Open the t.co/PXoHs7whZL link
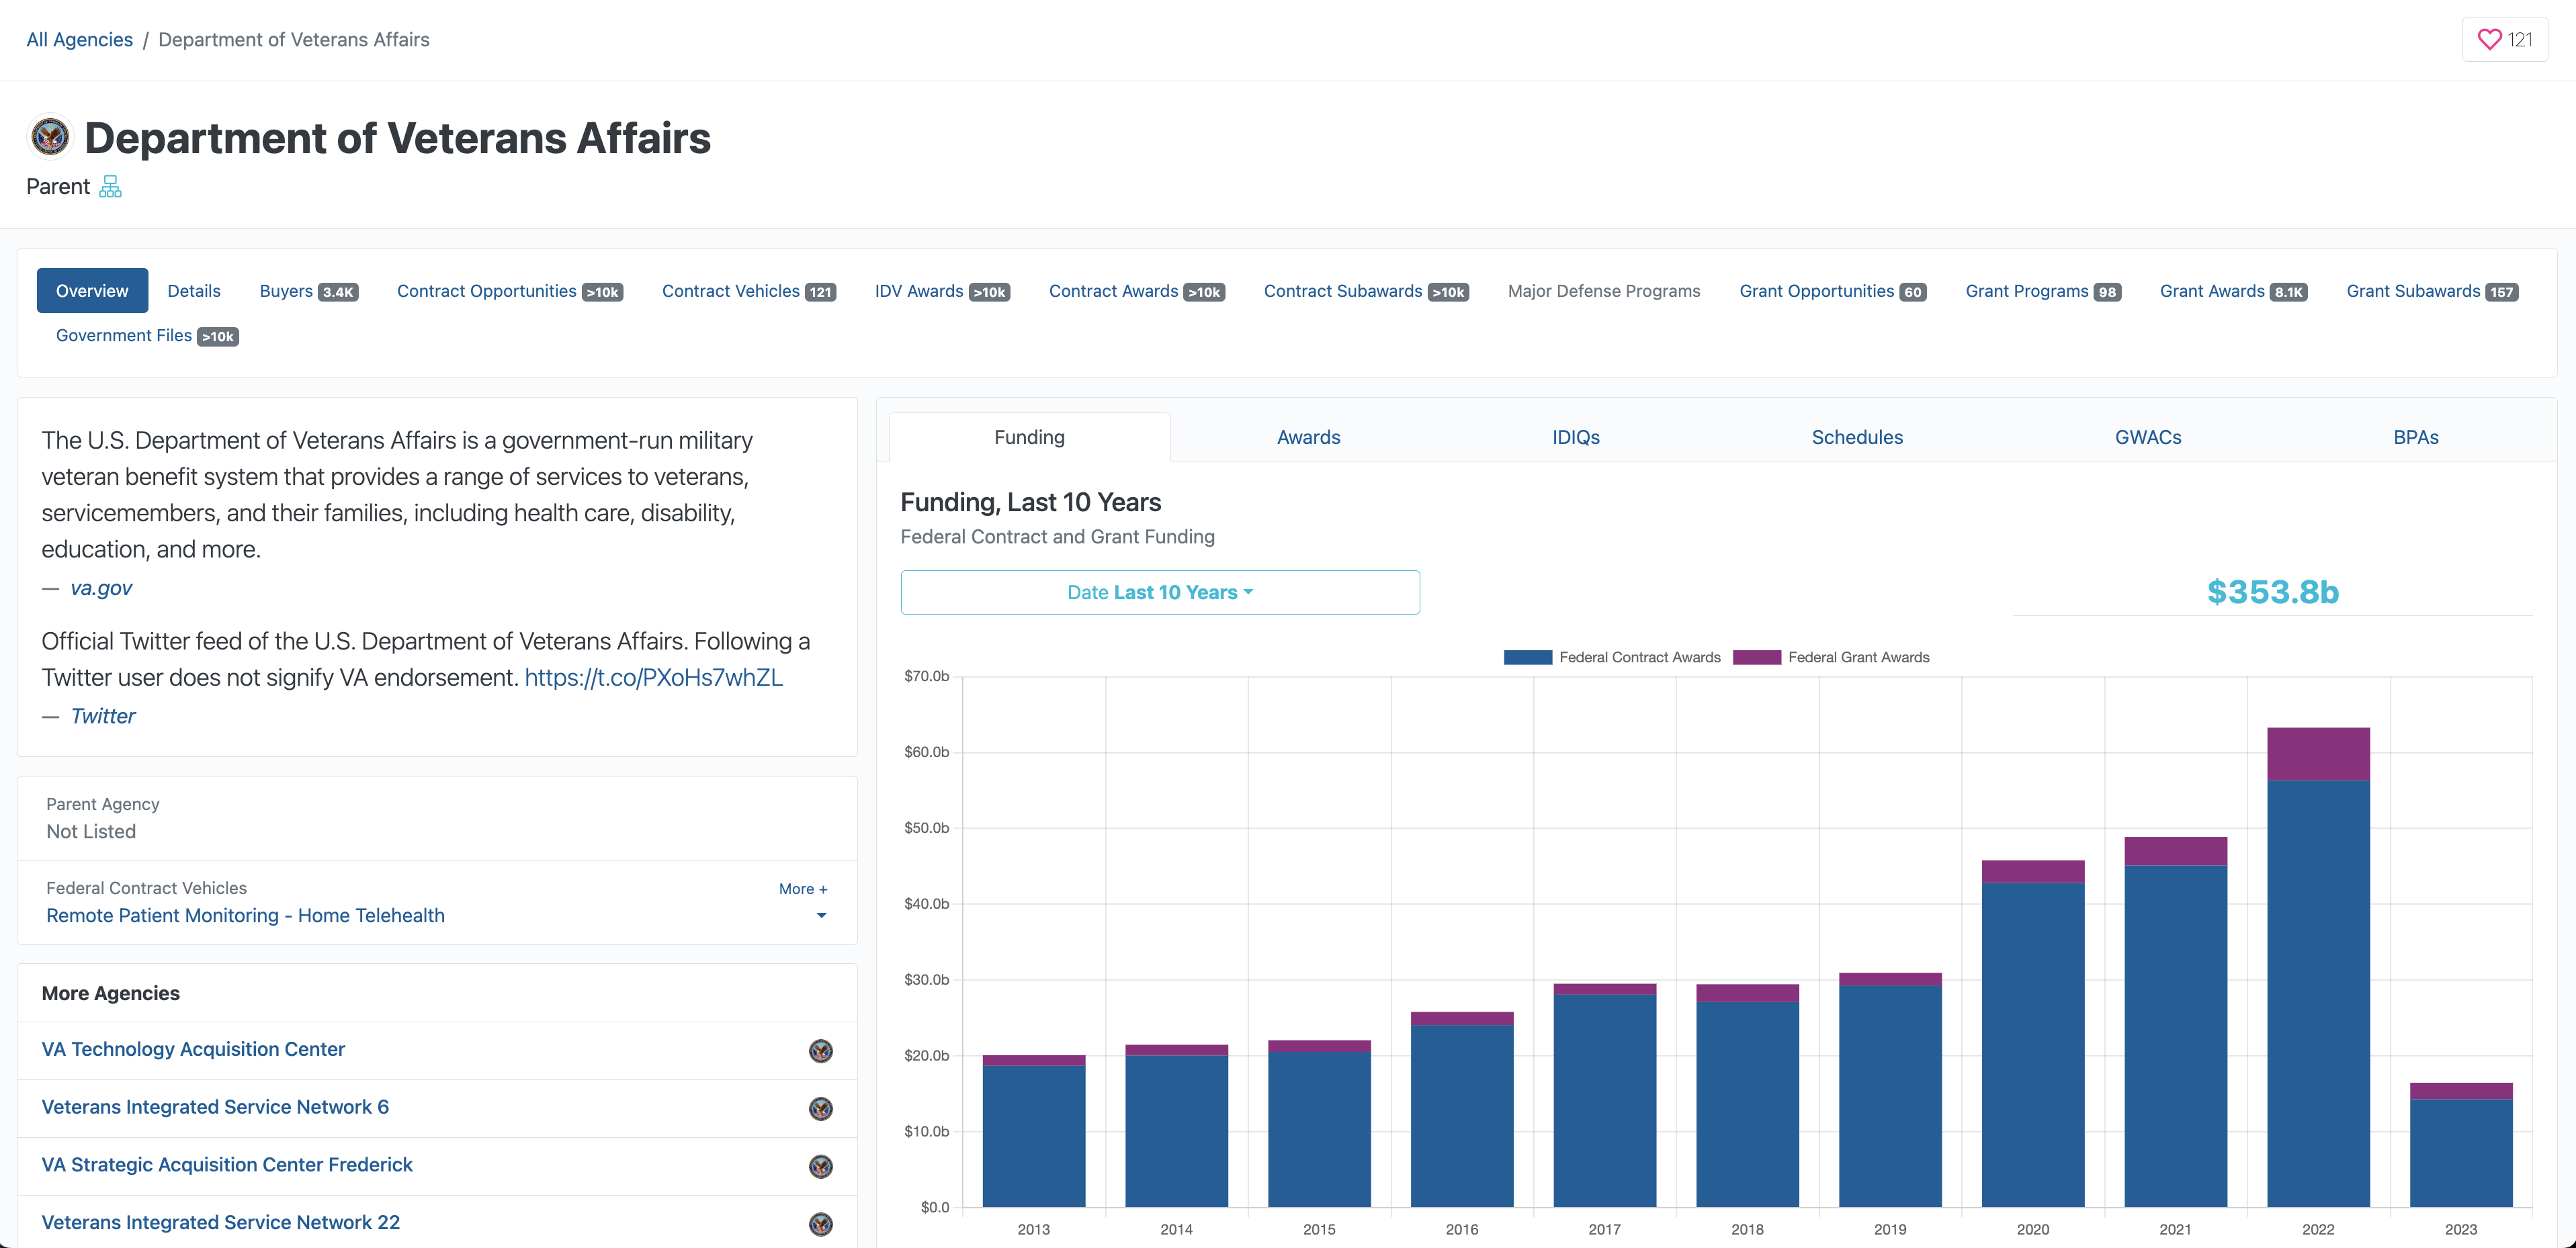Screen dimensions: 2576x1248 653,677
